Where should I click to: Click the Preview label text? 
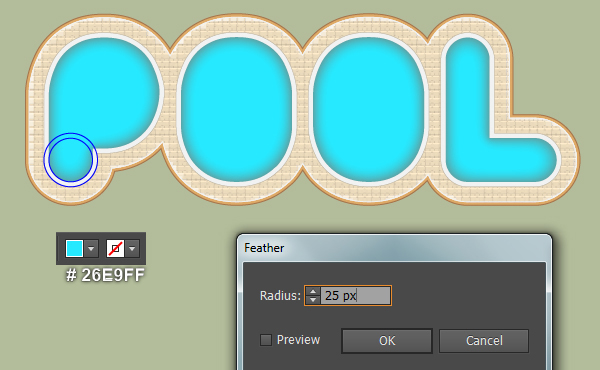(x=298, y=340)
